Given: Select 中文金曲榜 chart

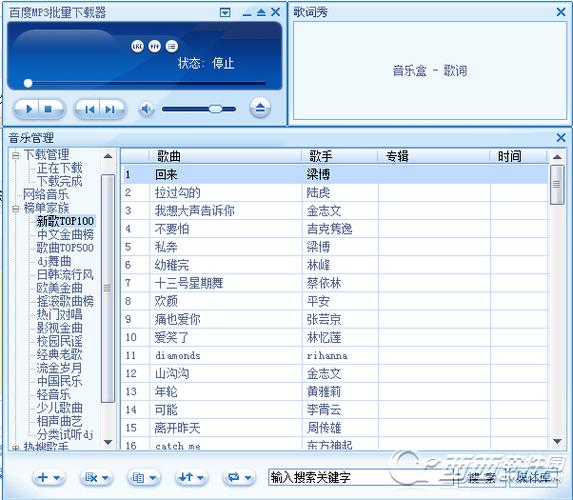Looking at the screenshot, I should pos(65,234).
